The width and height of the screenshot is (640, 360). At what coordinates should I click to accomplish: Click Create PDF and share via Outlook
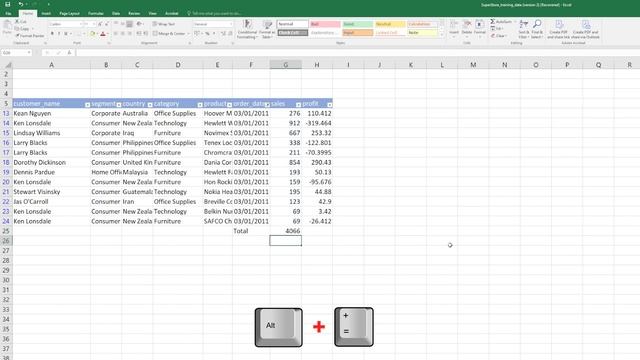[x=585, y=29]
